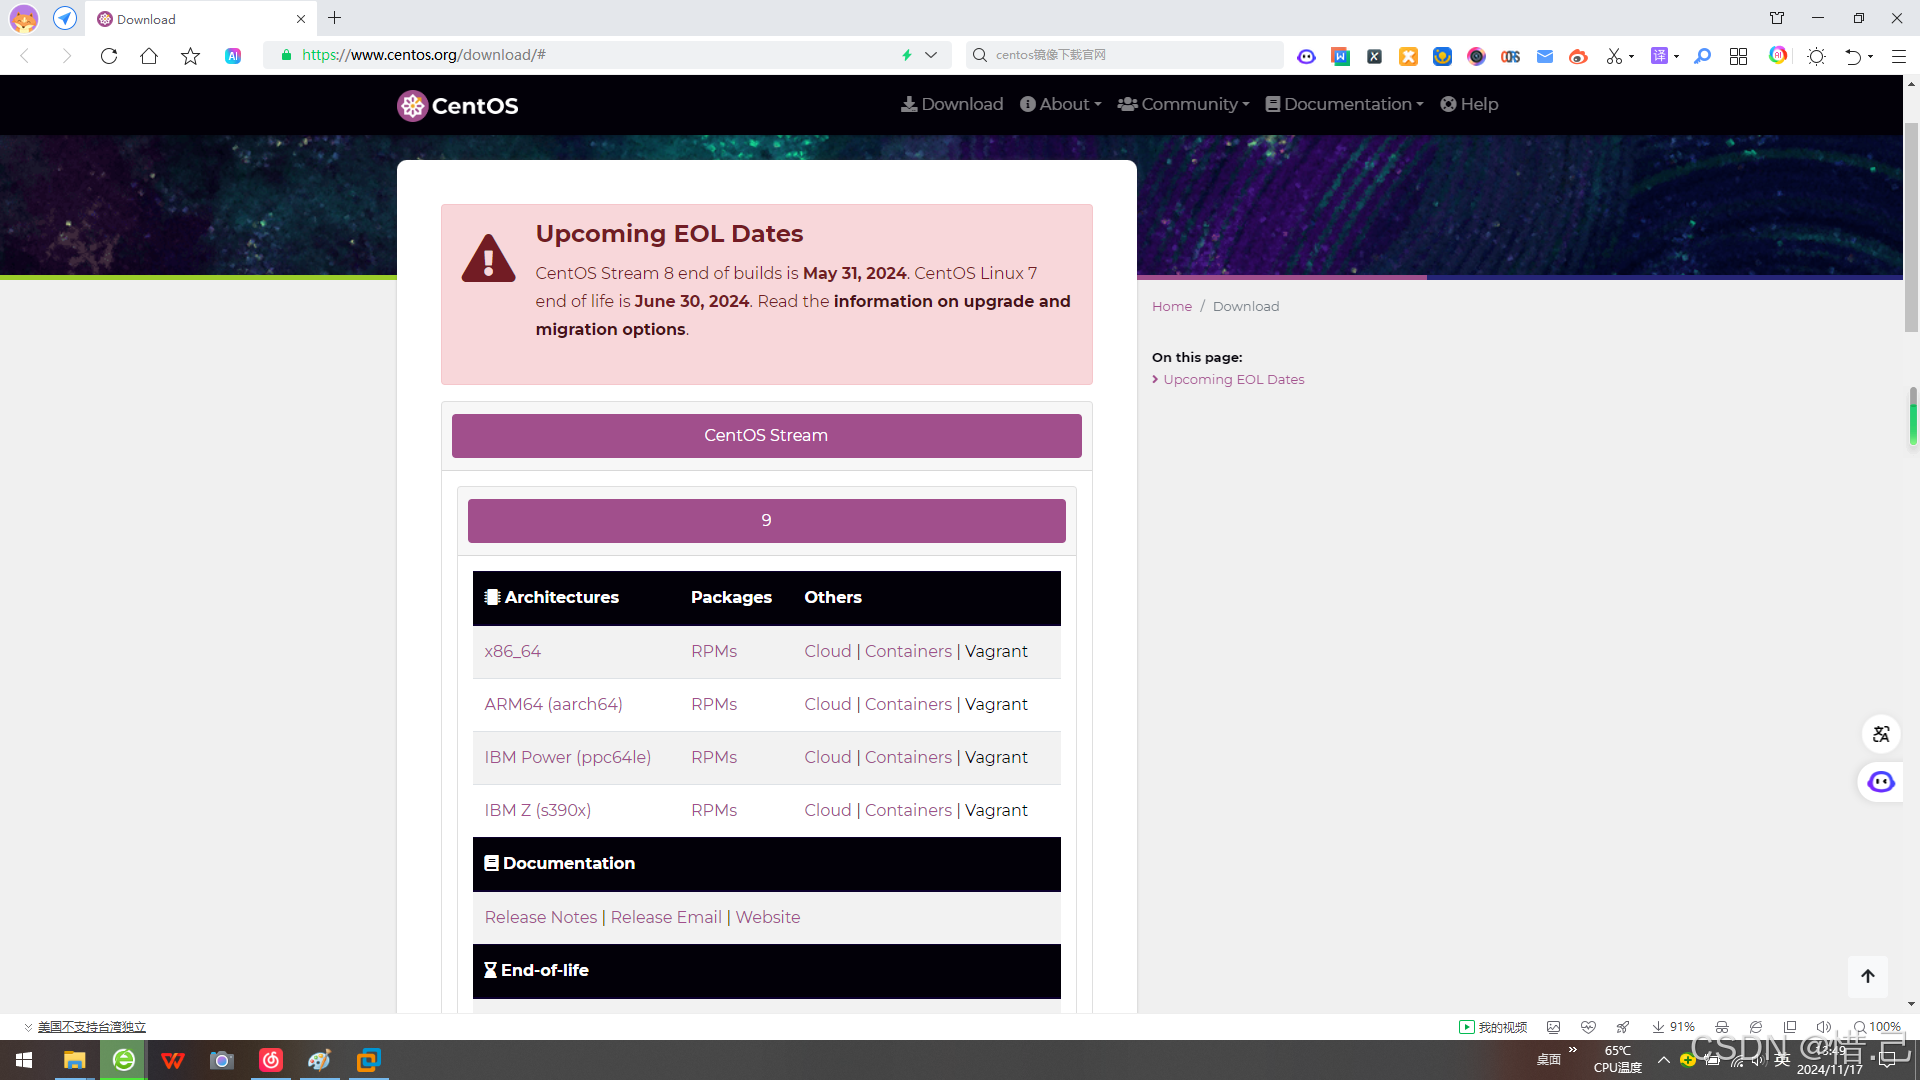Screen dimensions: 1920x1080
Task: Open the address bar dropdown arrow
Action: [x=931, y=56]
